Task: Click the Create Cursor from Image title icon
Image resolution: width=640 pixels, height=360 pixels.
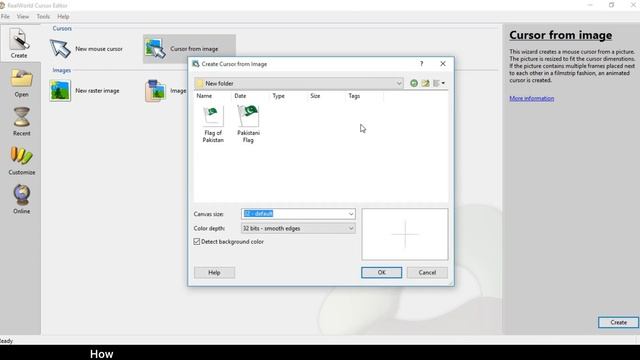Action: coord(196,64)
